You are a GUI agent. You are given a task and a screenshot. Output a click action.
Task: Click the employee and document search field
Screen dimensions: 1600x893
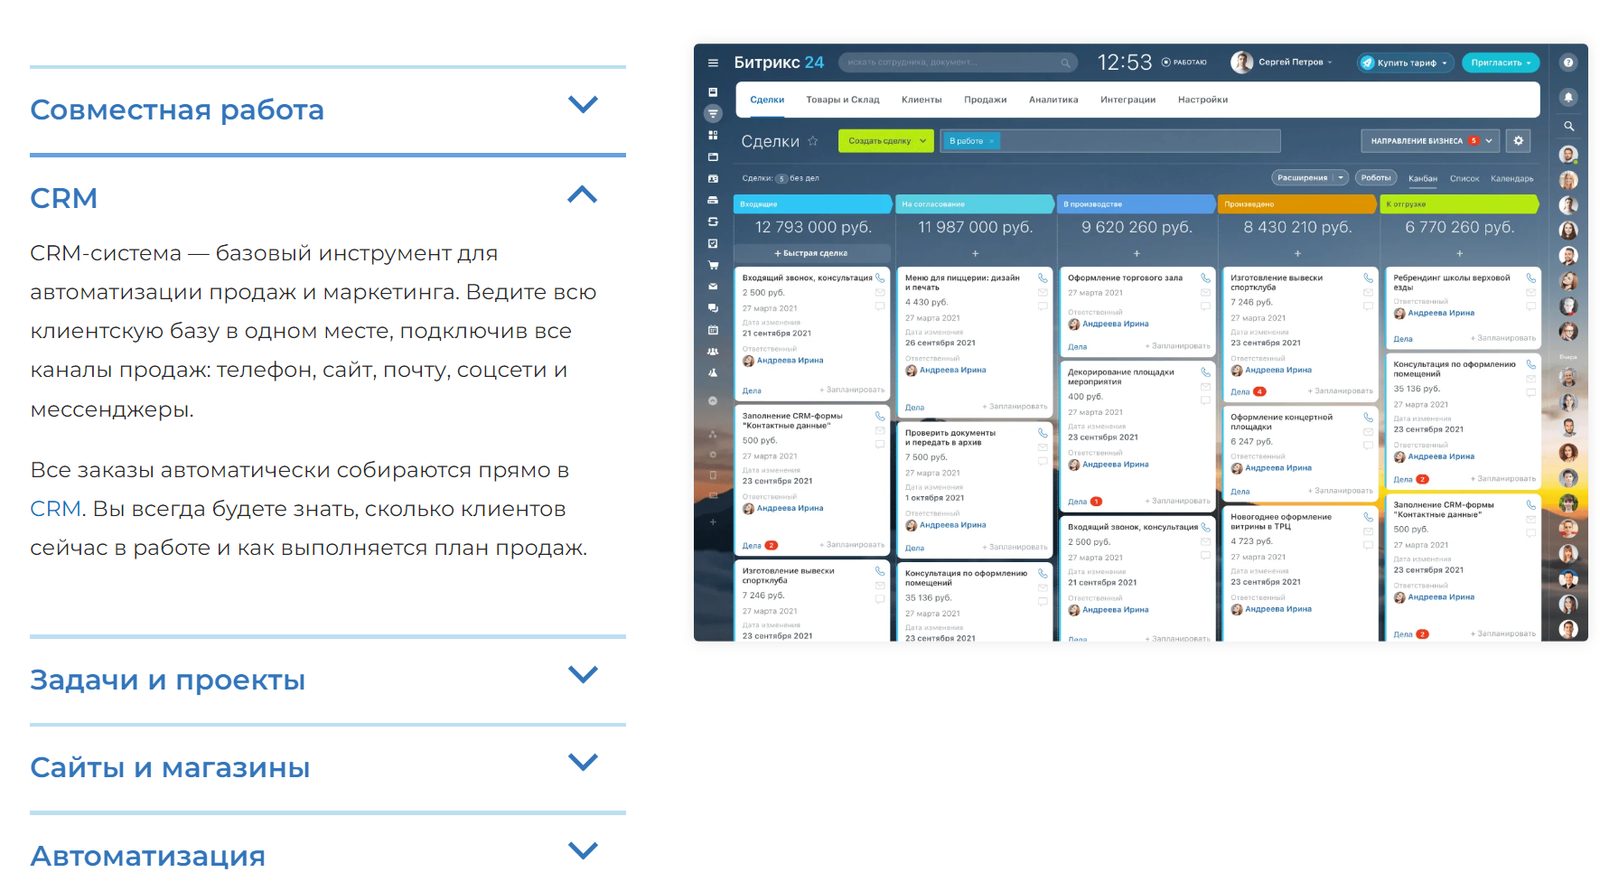click(955, 63)
